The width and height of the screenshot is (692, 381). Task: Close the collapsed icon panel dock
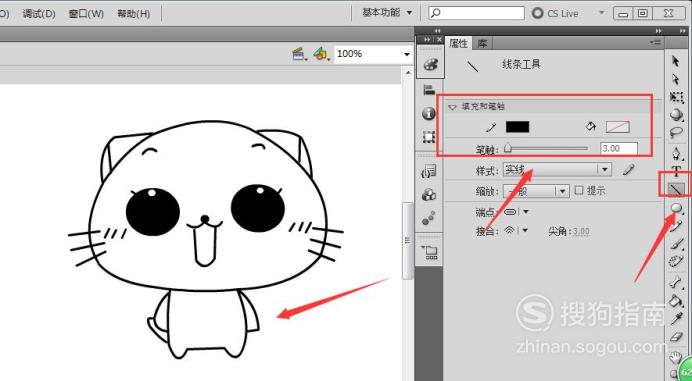point(439,39)
